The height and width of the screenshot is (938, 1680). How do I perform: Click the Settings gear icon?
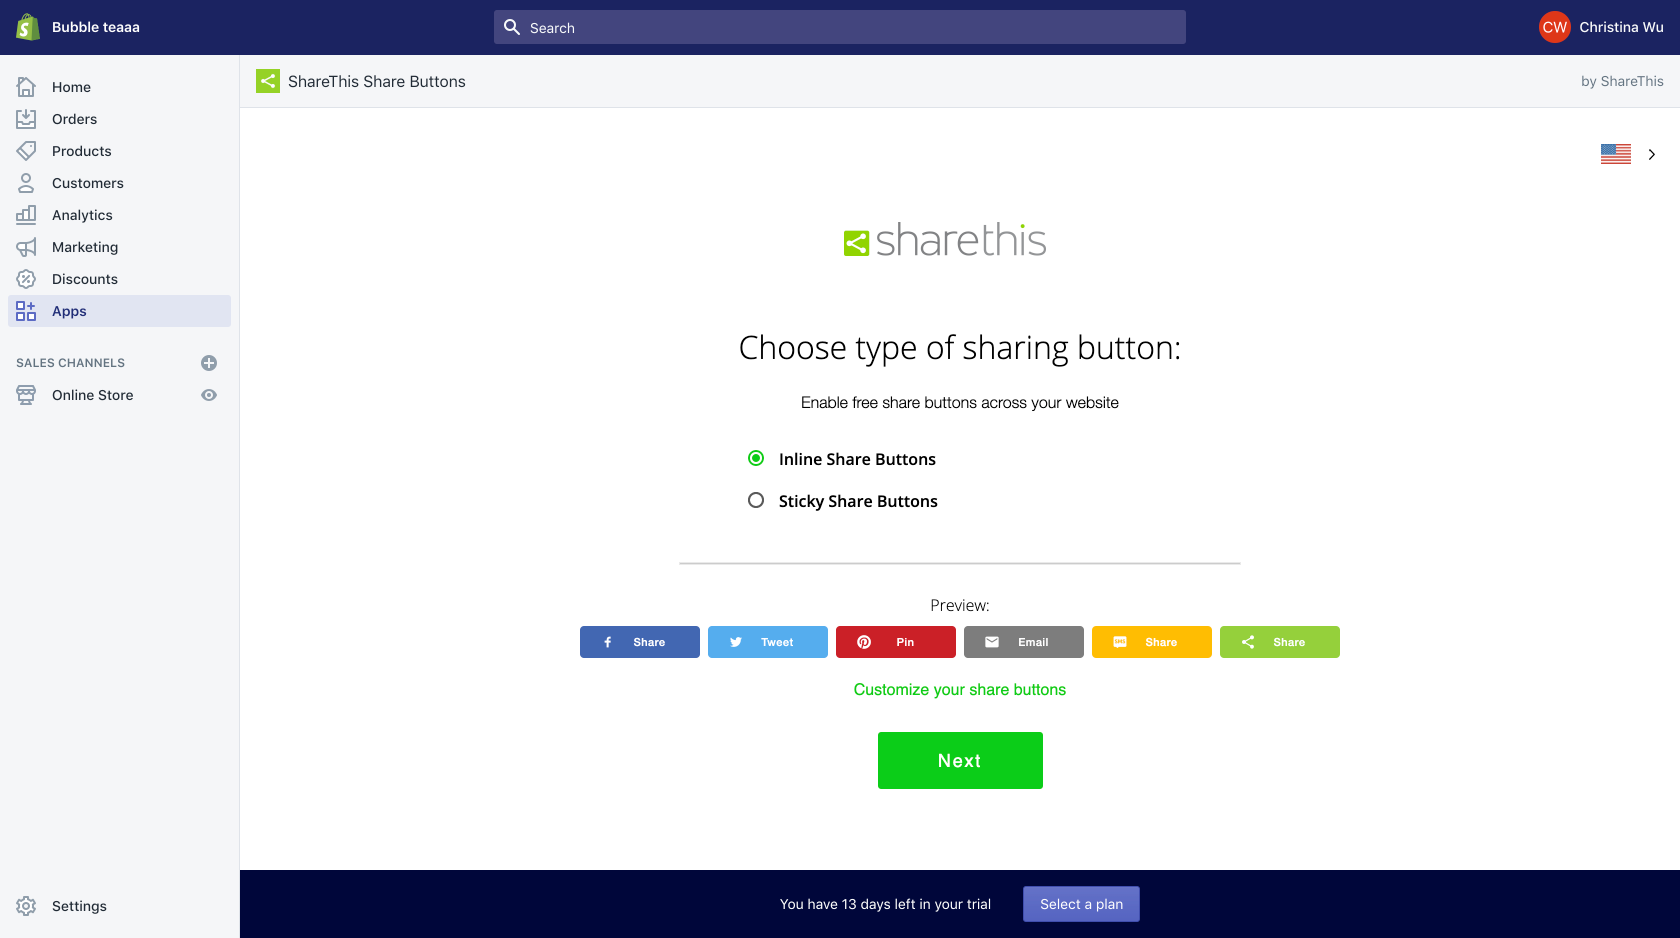click(x=26, y=906)
